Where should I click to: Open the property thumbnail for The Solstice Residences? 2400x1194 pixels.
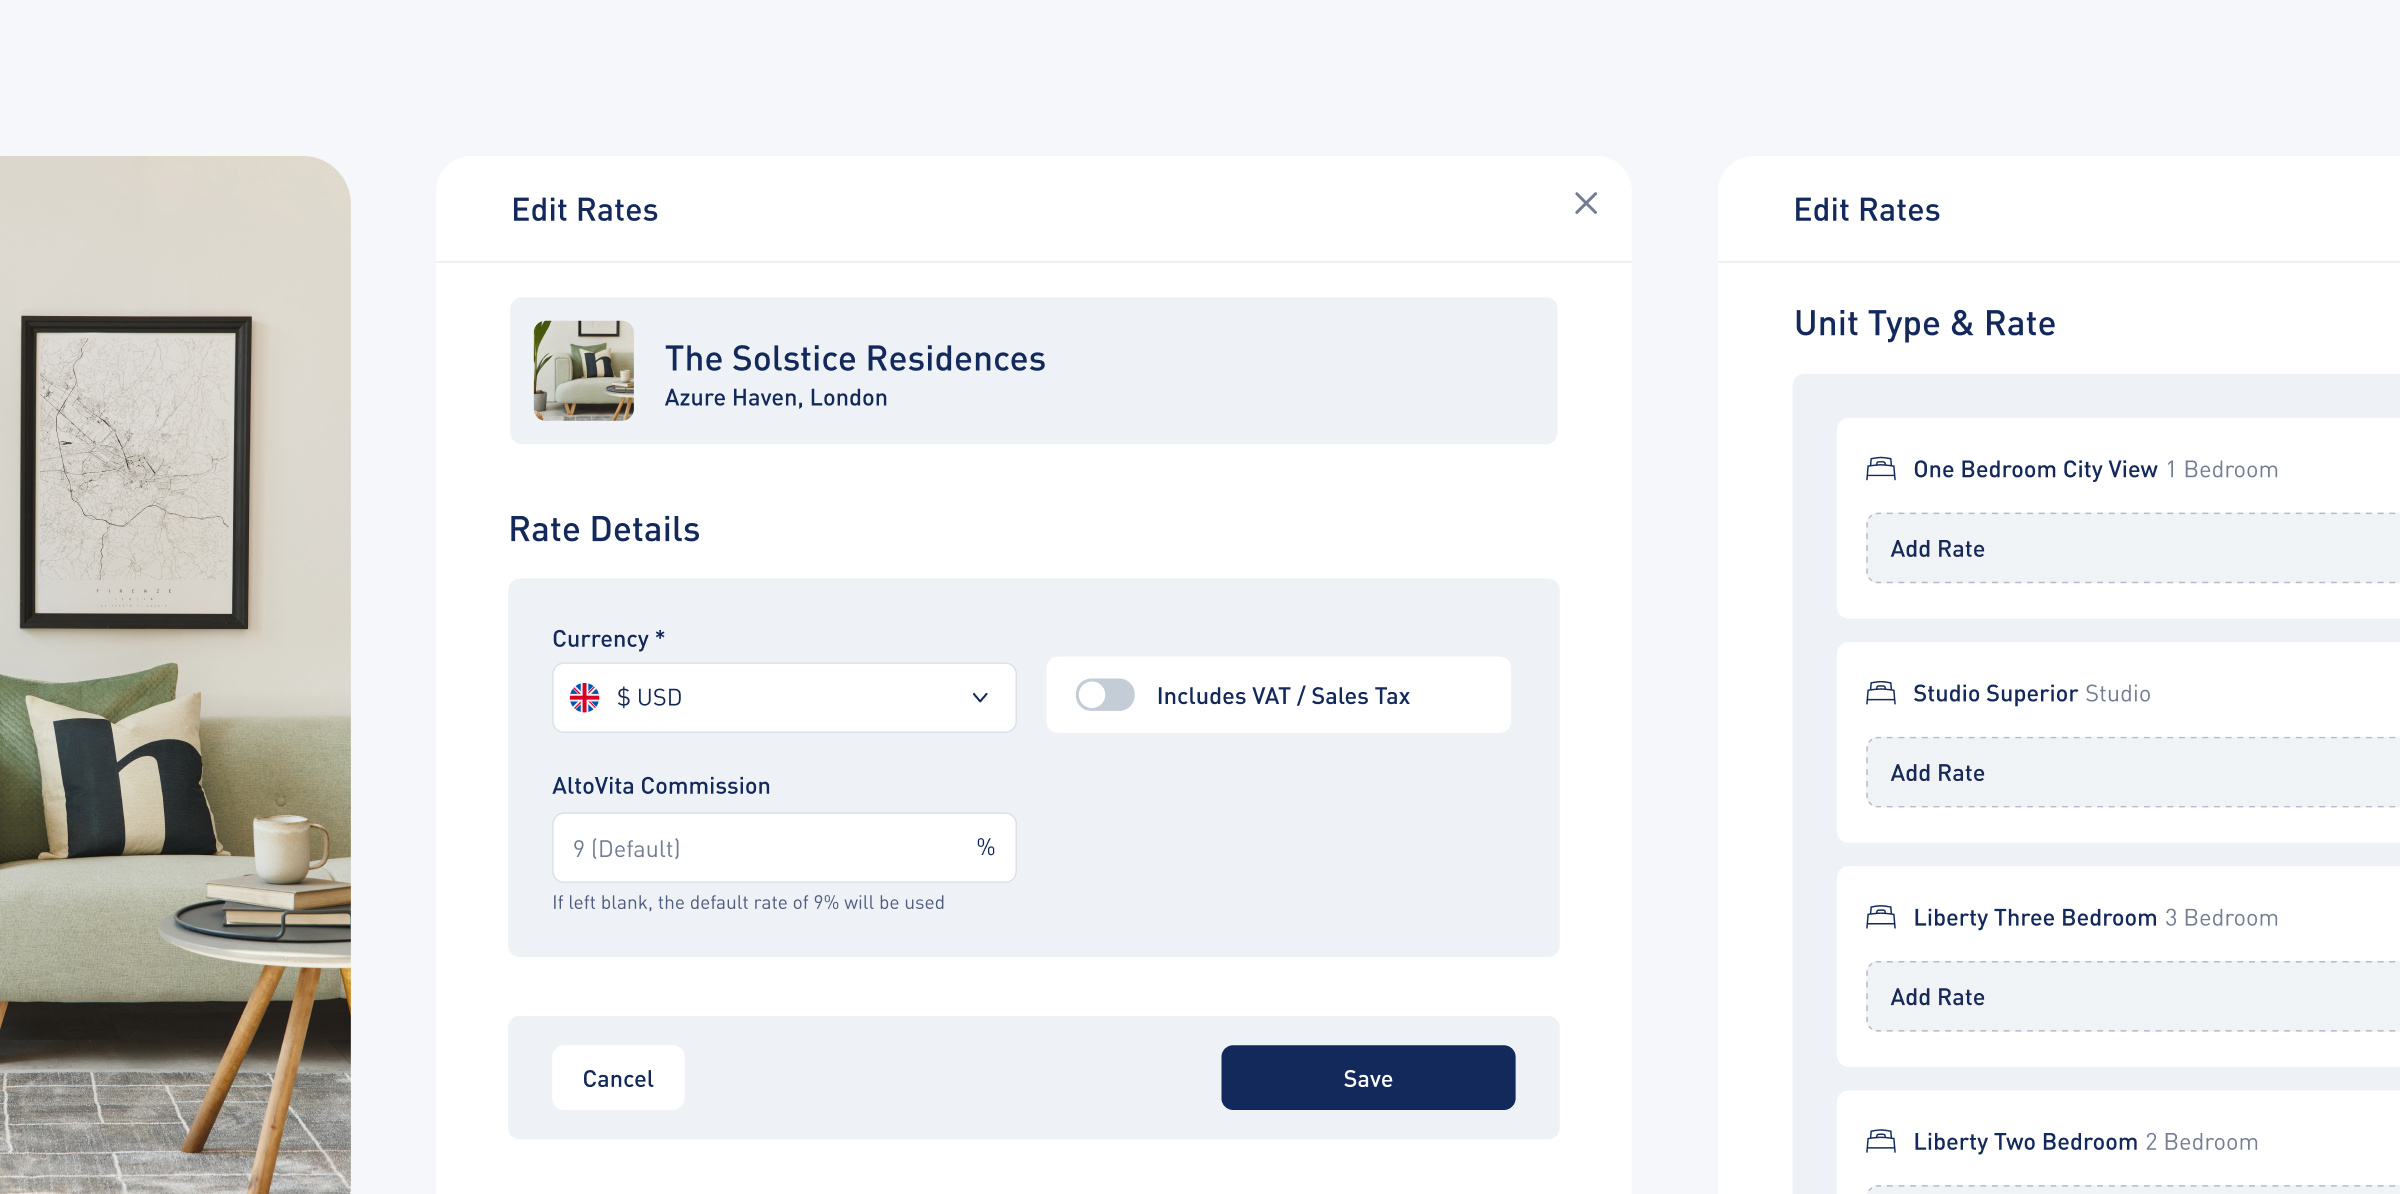click(x=584, y=370)
